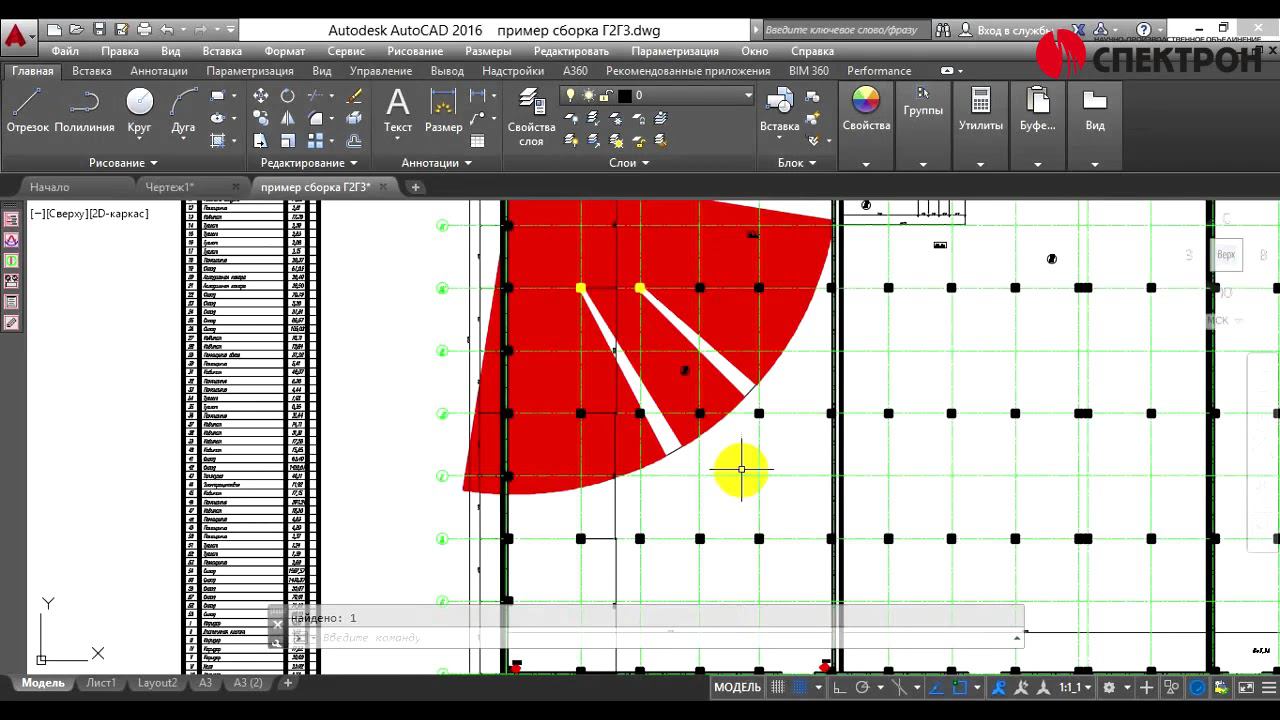Screen dimensions: 1280x720
Task: Toggle 2D object snap
Action: [x=960, y=687]
